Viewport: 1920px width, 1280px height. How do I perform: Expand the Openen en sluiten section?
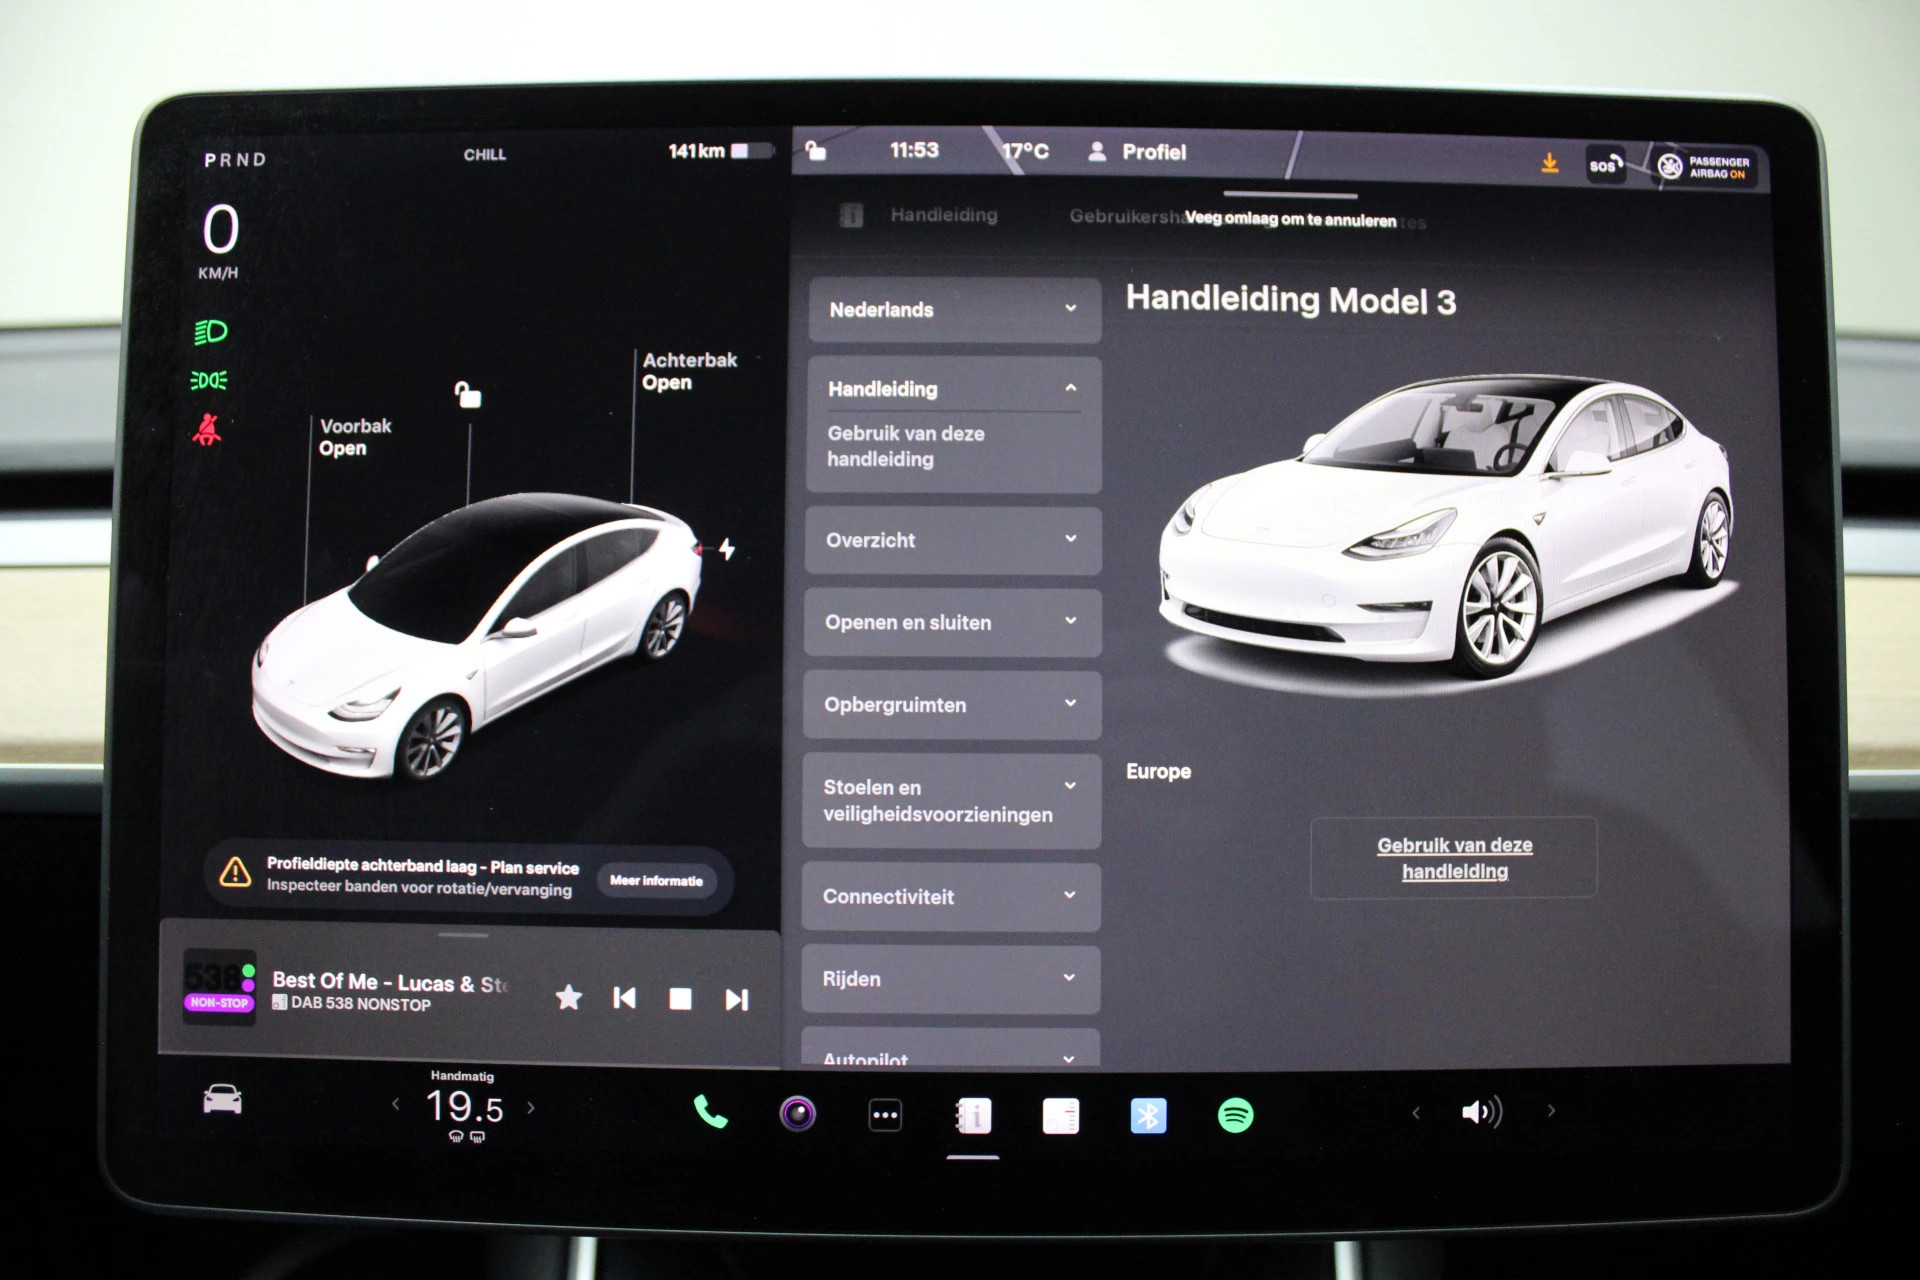coord(953,622)
